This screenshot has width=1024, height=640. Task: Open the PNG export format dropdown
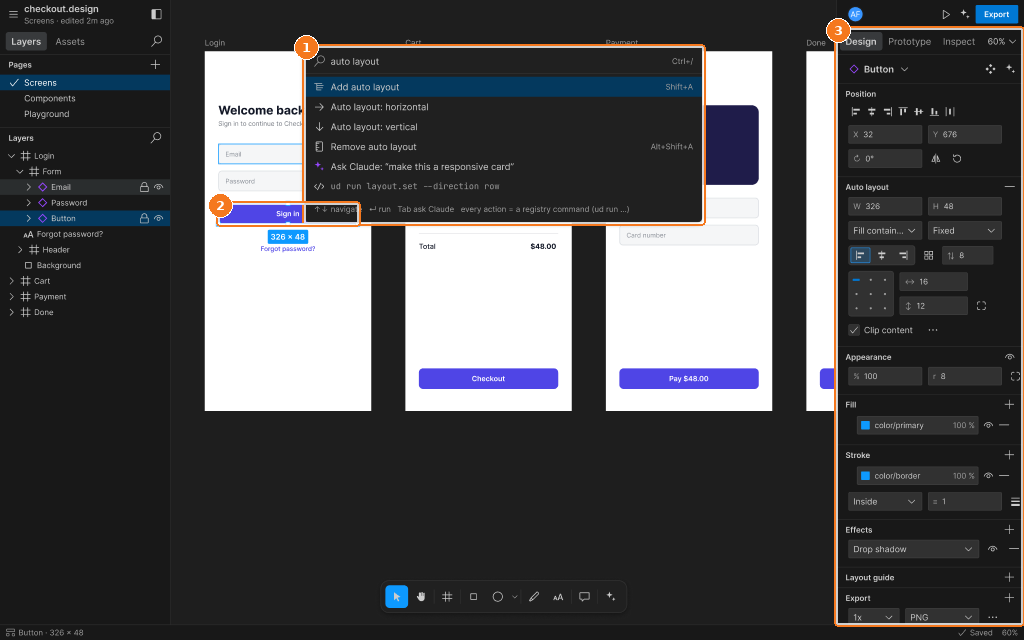942,617
